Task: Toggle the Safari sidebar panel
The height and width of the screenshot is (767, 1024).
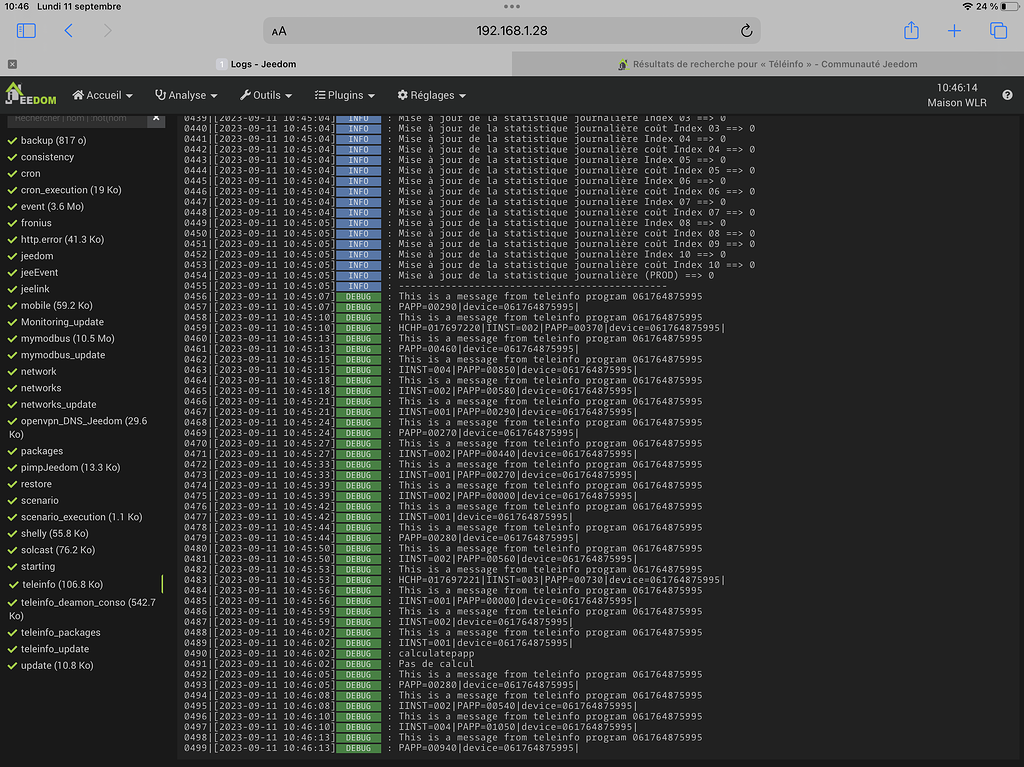Action: (x=26, y=31)
